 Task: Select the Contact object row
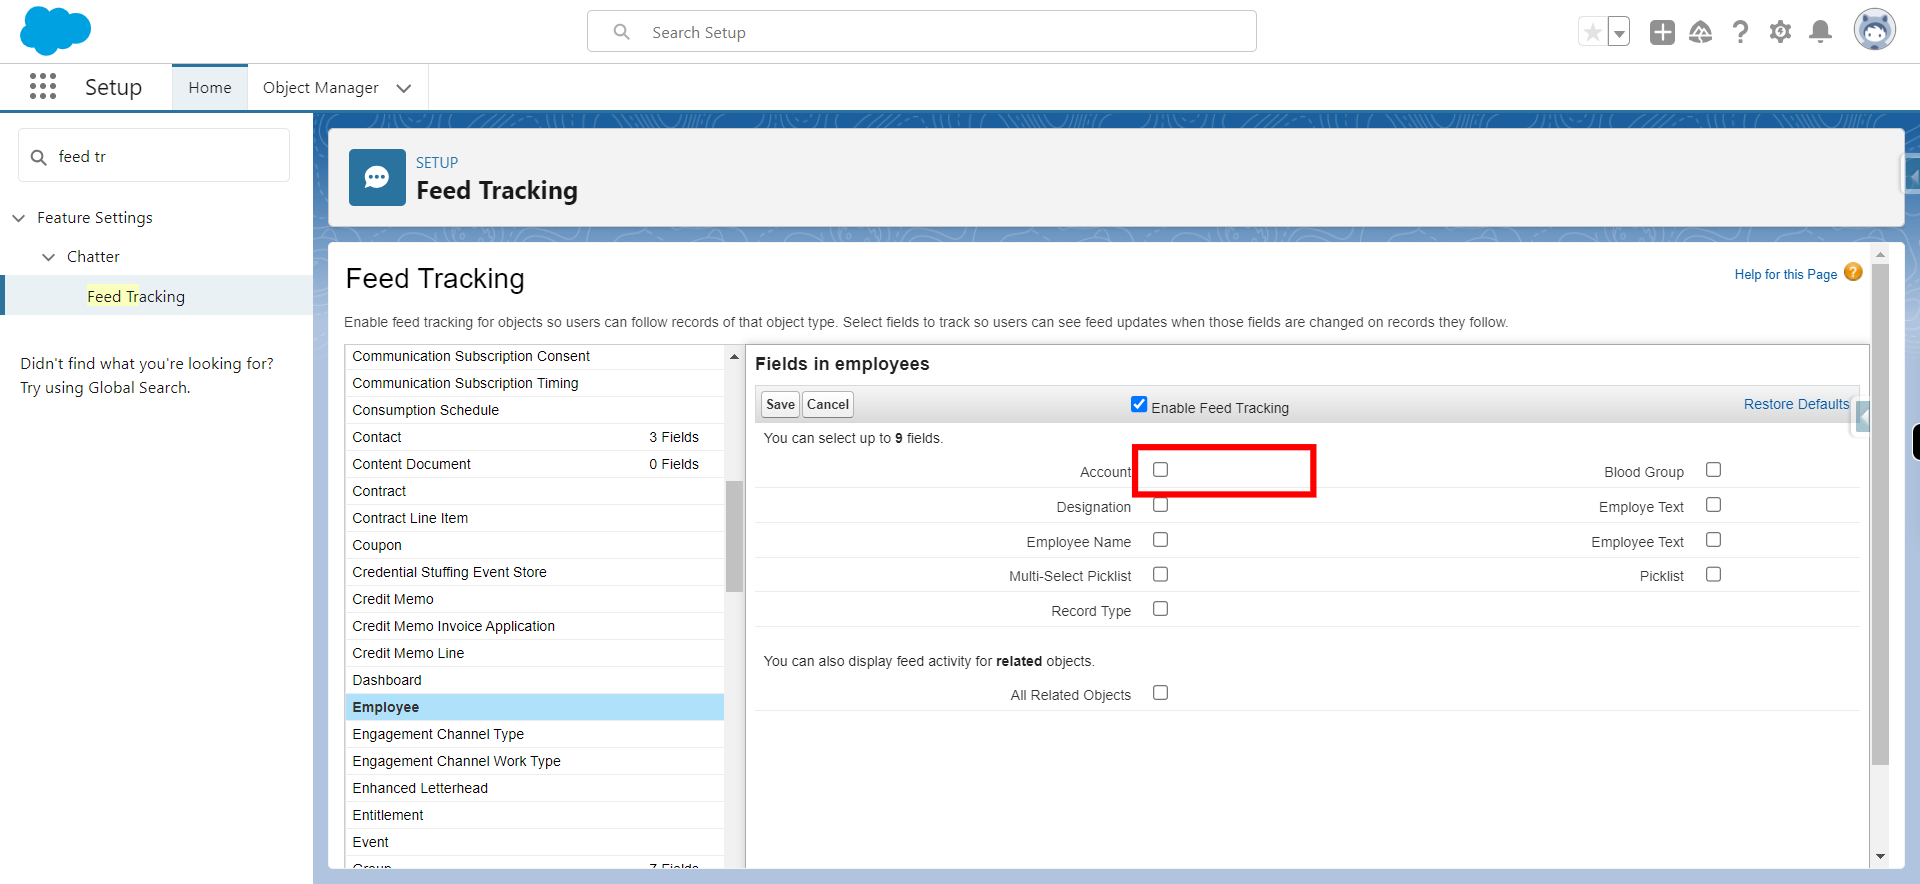tap(535, 437)
